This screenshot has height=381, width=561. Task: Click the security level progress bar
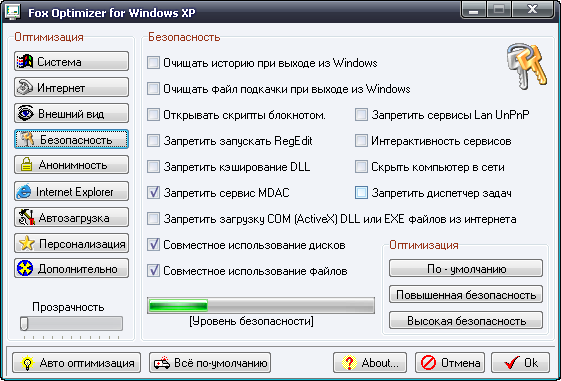(261, 306)
